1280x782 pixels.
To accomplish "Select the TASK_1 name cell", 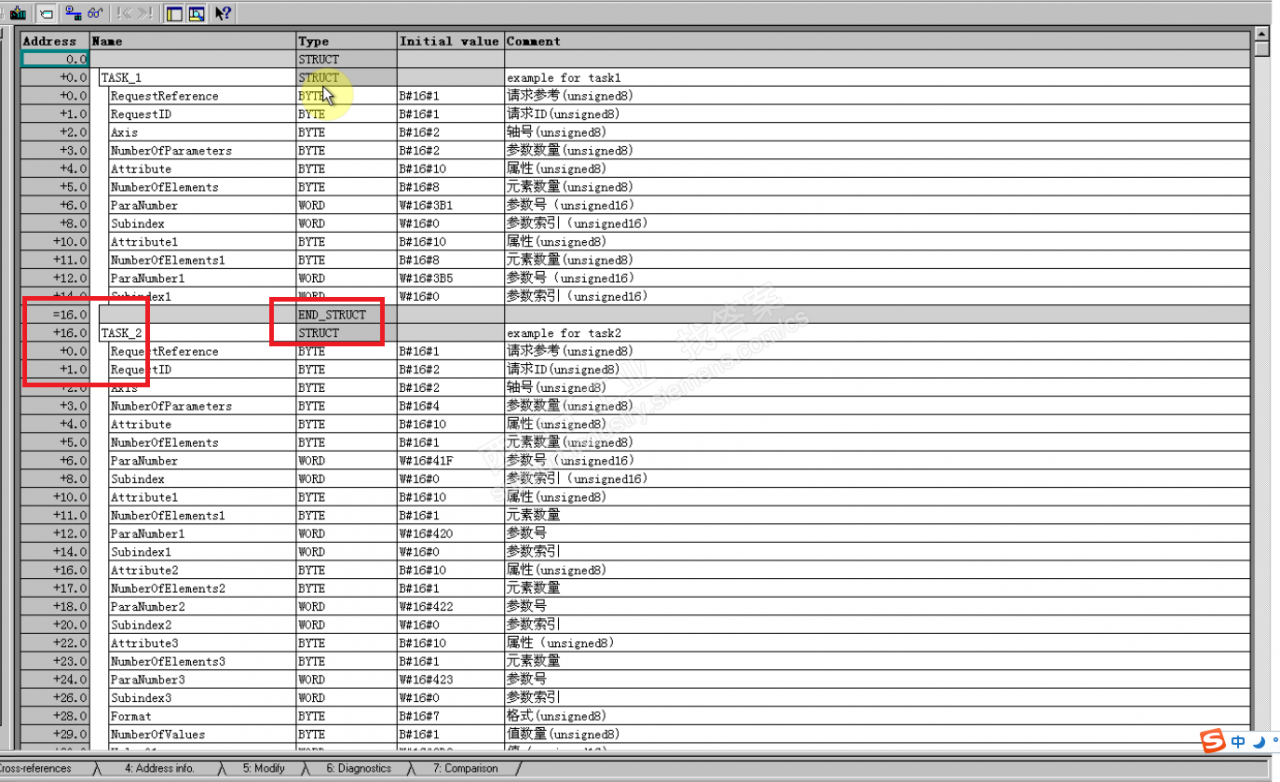I will pyautogui.click(x=197, y=78).
